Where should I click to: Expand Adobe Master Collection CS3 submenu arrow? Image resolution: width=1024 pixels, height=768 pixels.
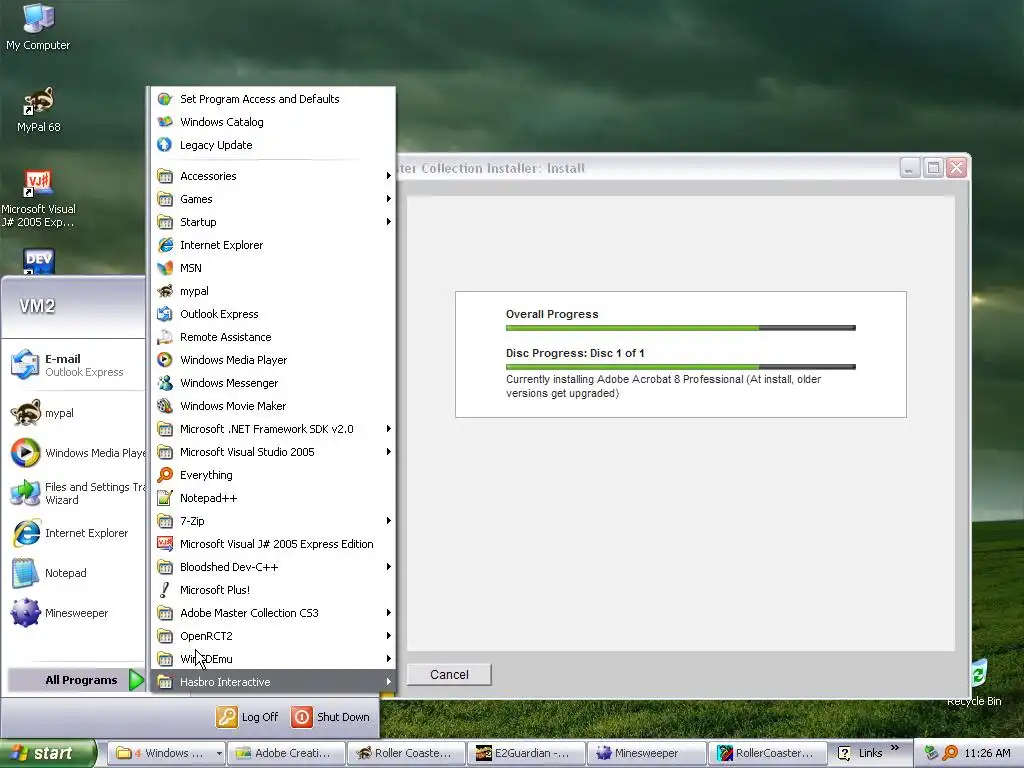(x=389, y=613)
